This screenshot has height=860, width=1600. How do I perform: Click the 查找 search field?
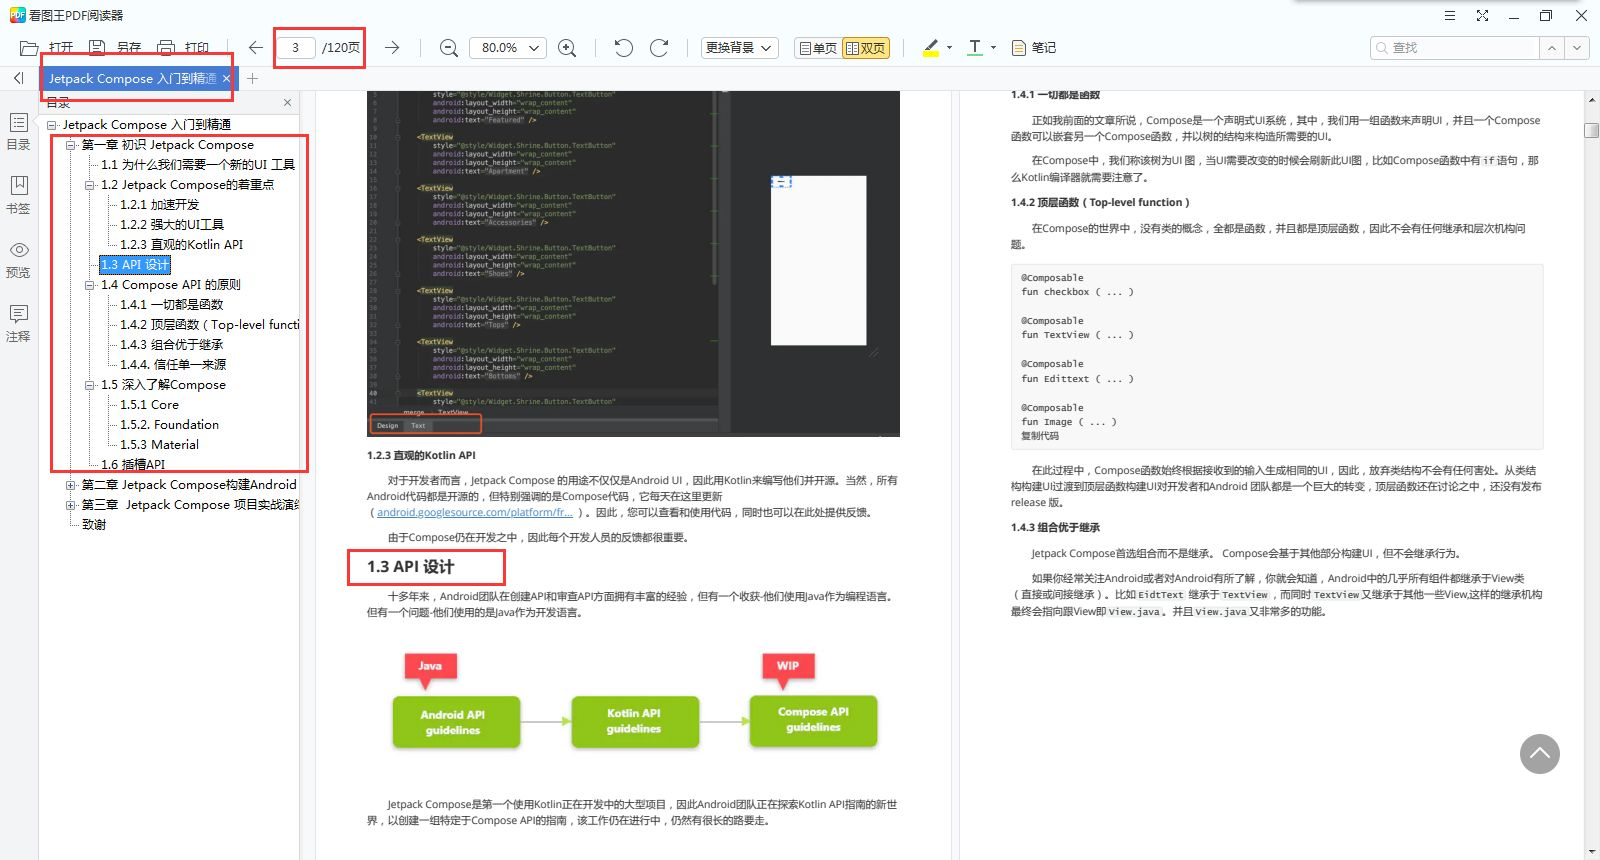pyautogui.click(x=1455, y=47)
